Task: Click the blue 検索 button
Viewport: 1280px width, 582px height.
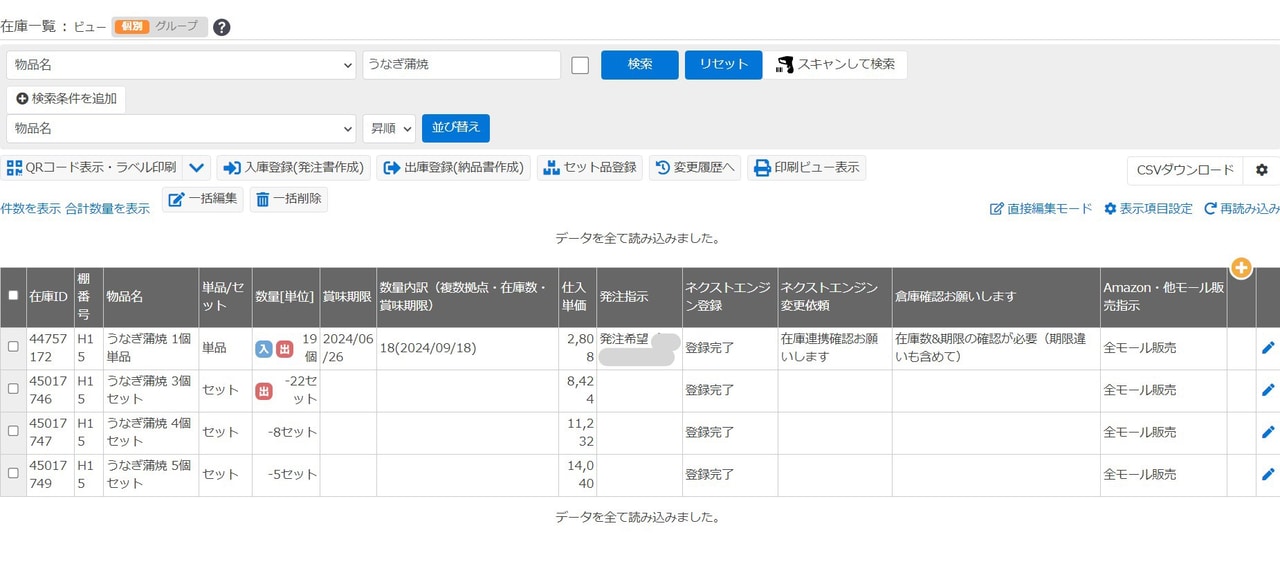Action: coord(639,65)
